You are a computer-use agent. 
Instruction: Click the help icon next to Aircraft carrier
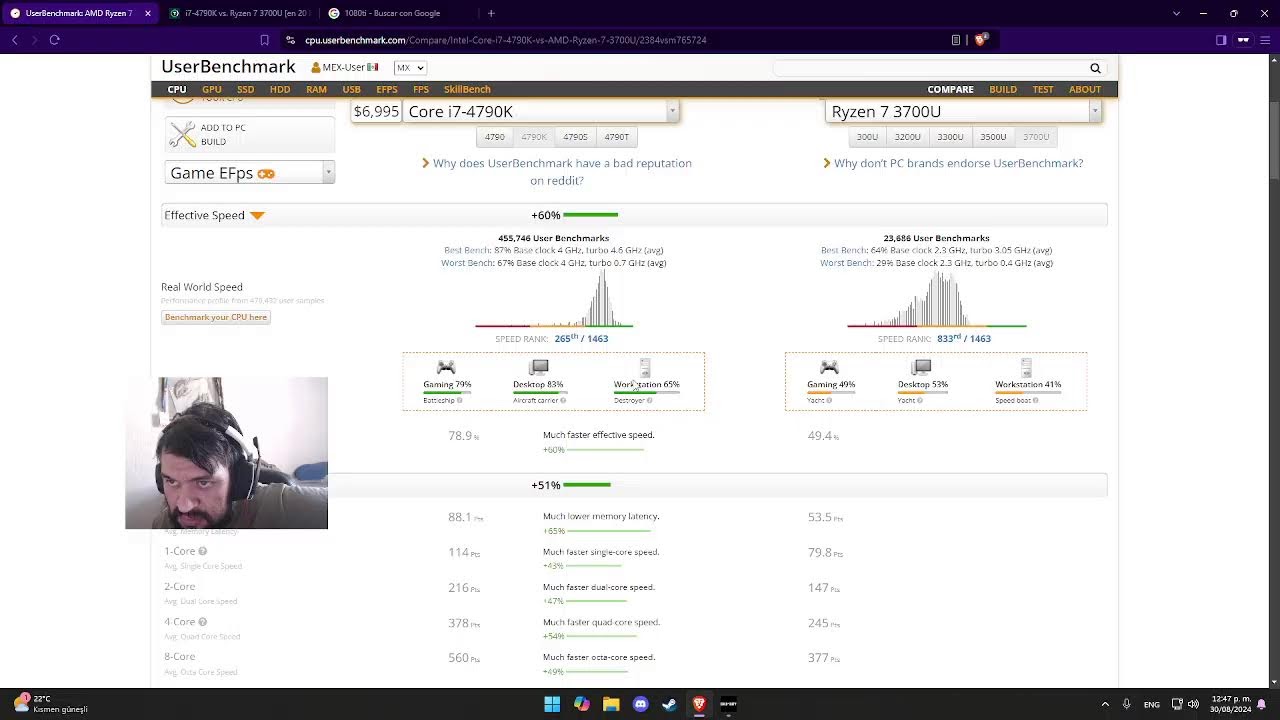click(562, 401)
